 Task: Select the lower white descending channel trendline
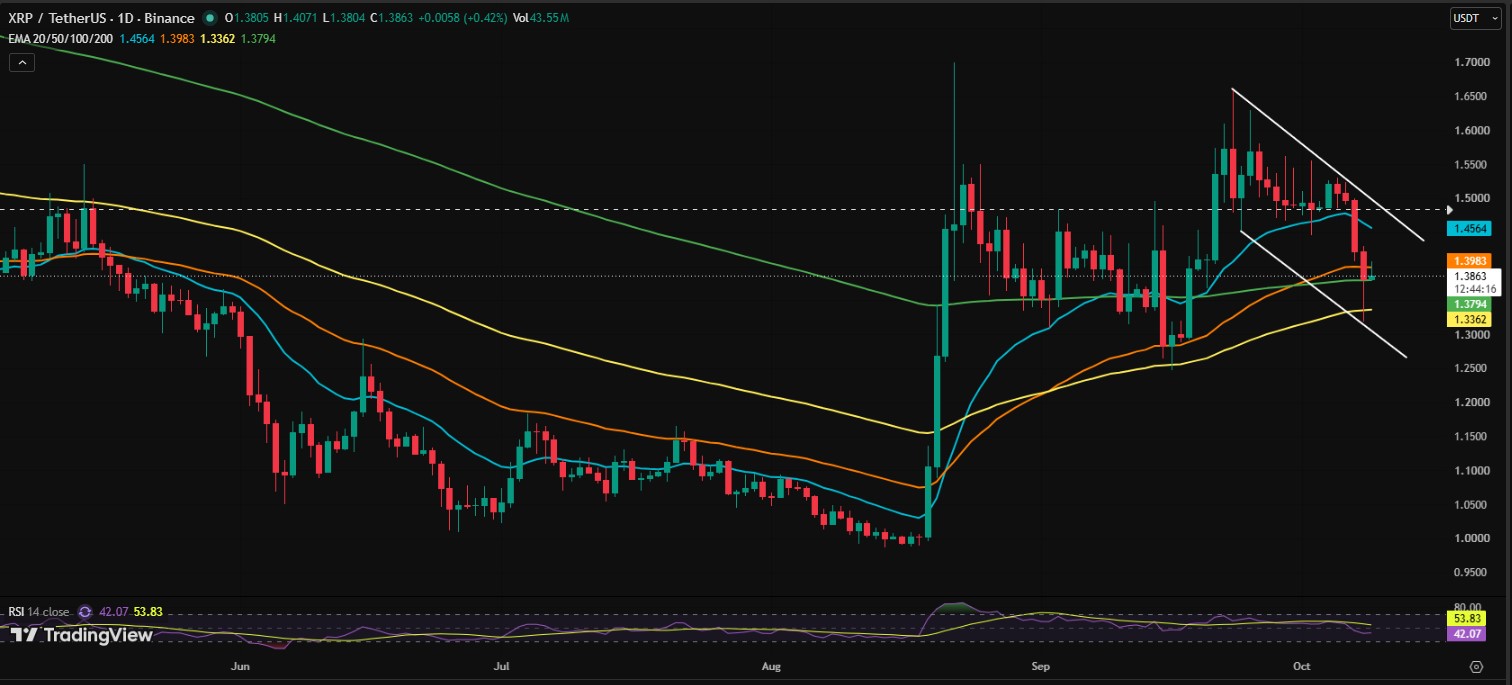pos(1324,295)
